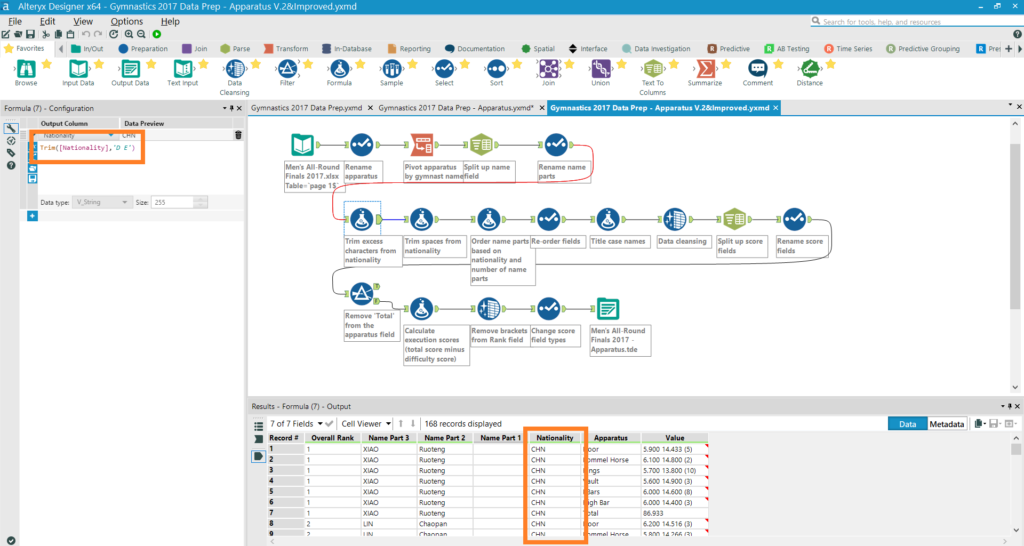Screen dimensions: 1024x546
Task: Click the Union tool icon
Action: tap(600, 69)
